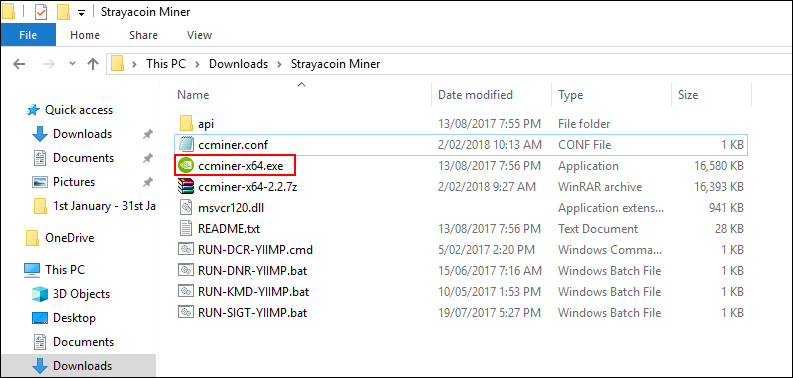Viewport: 793px width, 378px height.
Task: Click the 3D Objects cube icon
Action: 40,294
